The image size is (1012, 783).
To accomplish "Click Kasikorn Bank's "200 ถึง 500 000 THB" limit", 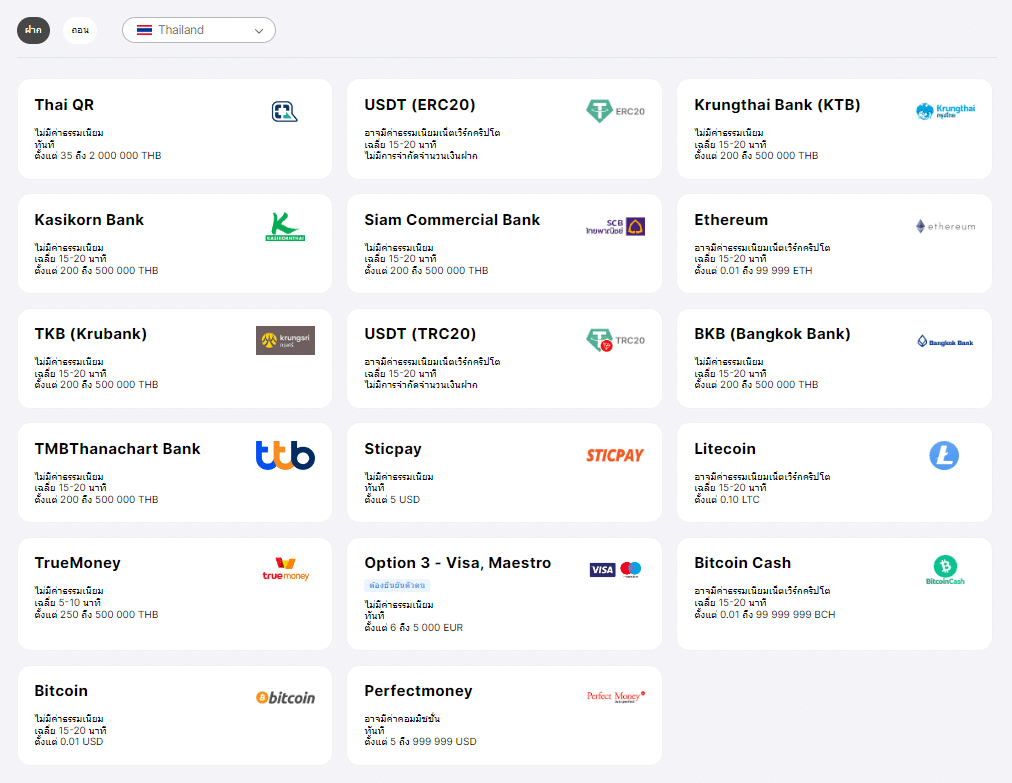I will [x=109, y=270].
